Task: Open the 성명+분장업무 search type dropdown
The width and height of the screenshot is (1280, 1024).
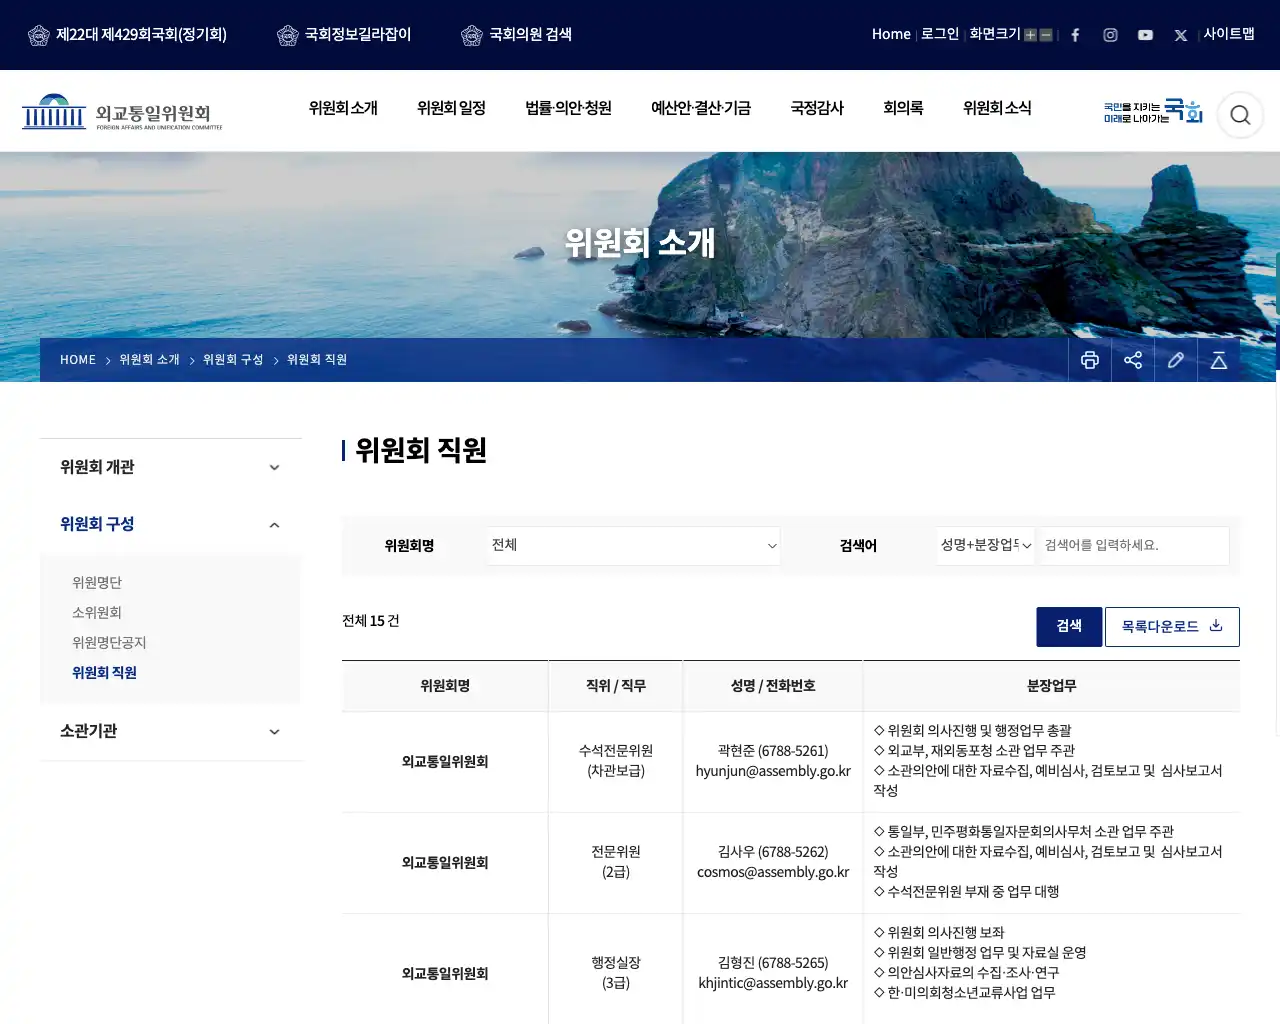Action: coord(985,545)
